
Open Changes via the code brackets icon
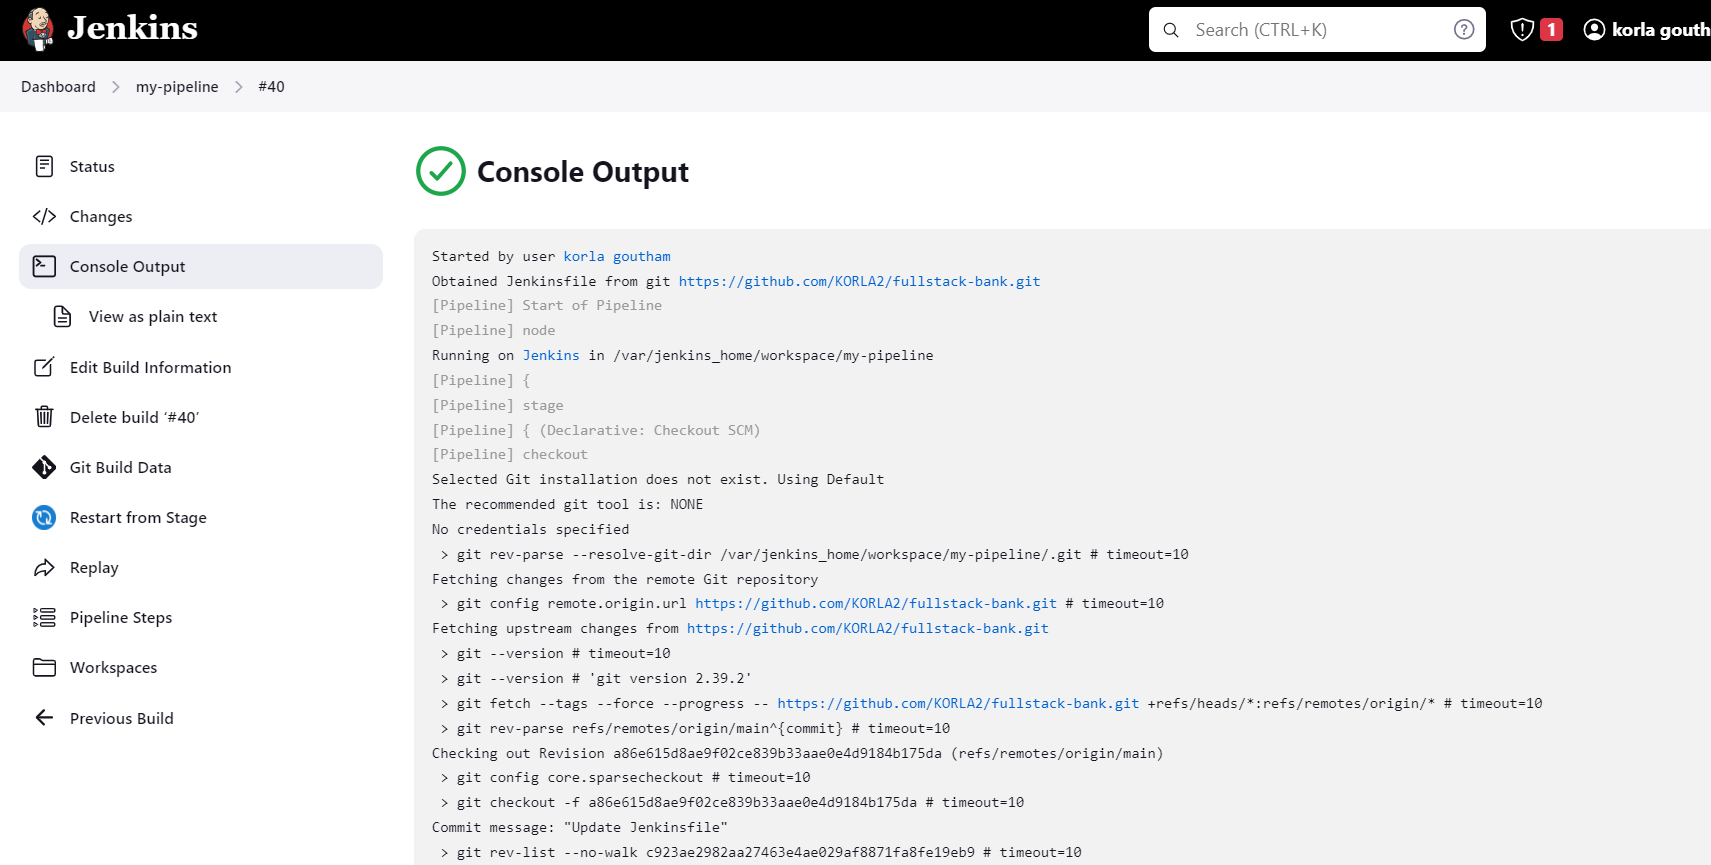pyautogui.click(x=44, y=216)
